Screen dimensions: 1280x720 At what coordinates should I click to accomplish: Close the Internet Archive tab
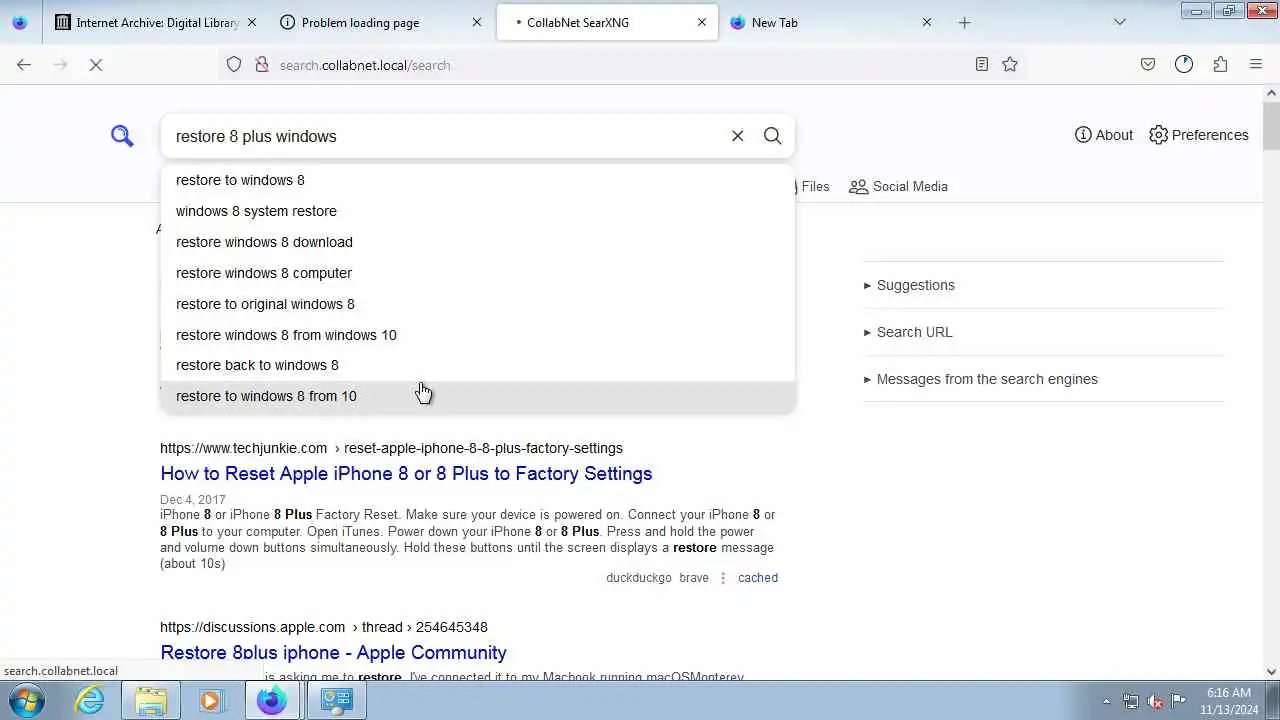(x=251, y=22)
